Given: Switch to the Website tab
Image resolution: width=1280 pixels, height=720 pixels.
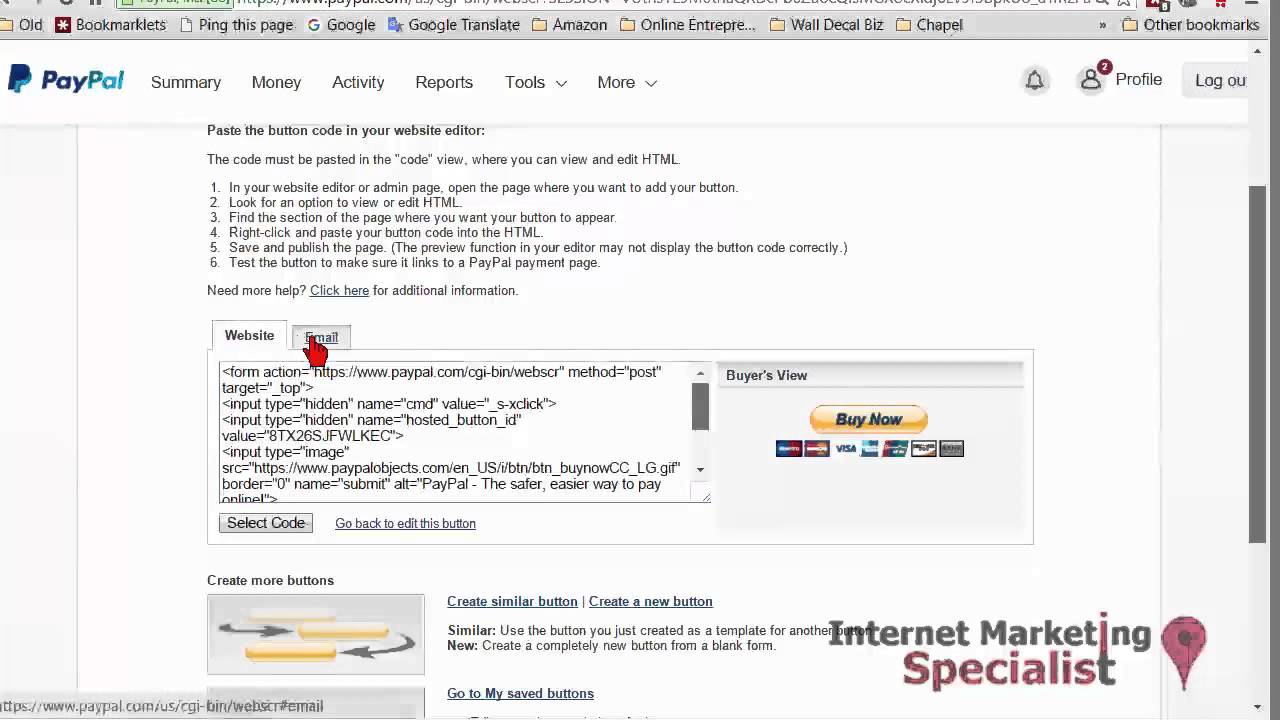Looking at the screenshot, I should 249,335.
